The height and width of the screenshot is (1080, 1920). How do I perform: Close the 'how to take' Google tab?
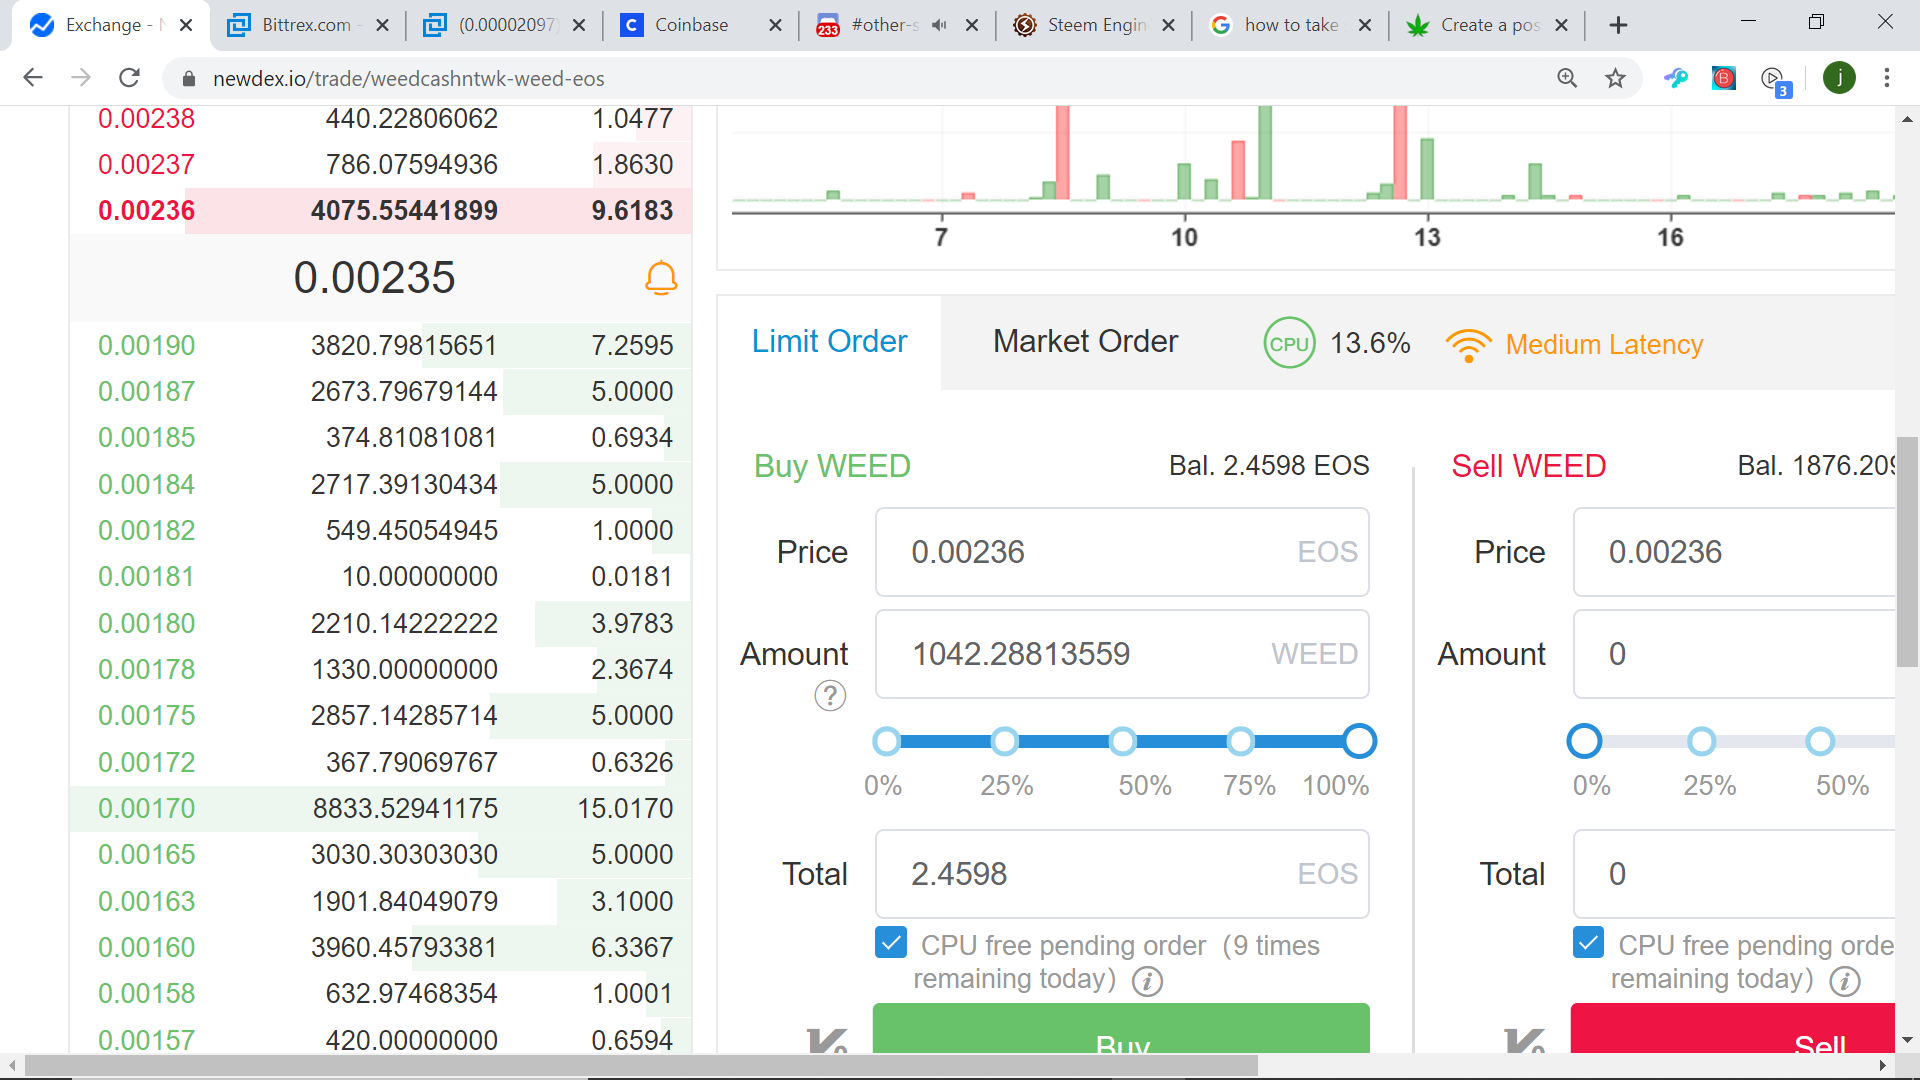tap(1365, 25)
